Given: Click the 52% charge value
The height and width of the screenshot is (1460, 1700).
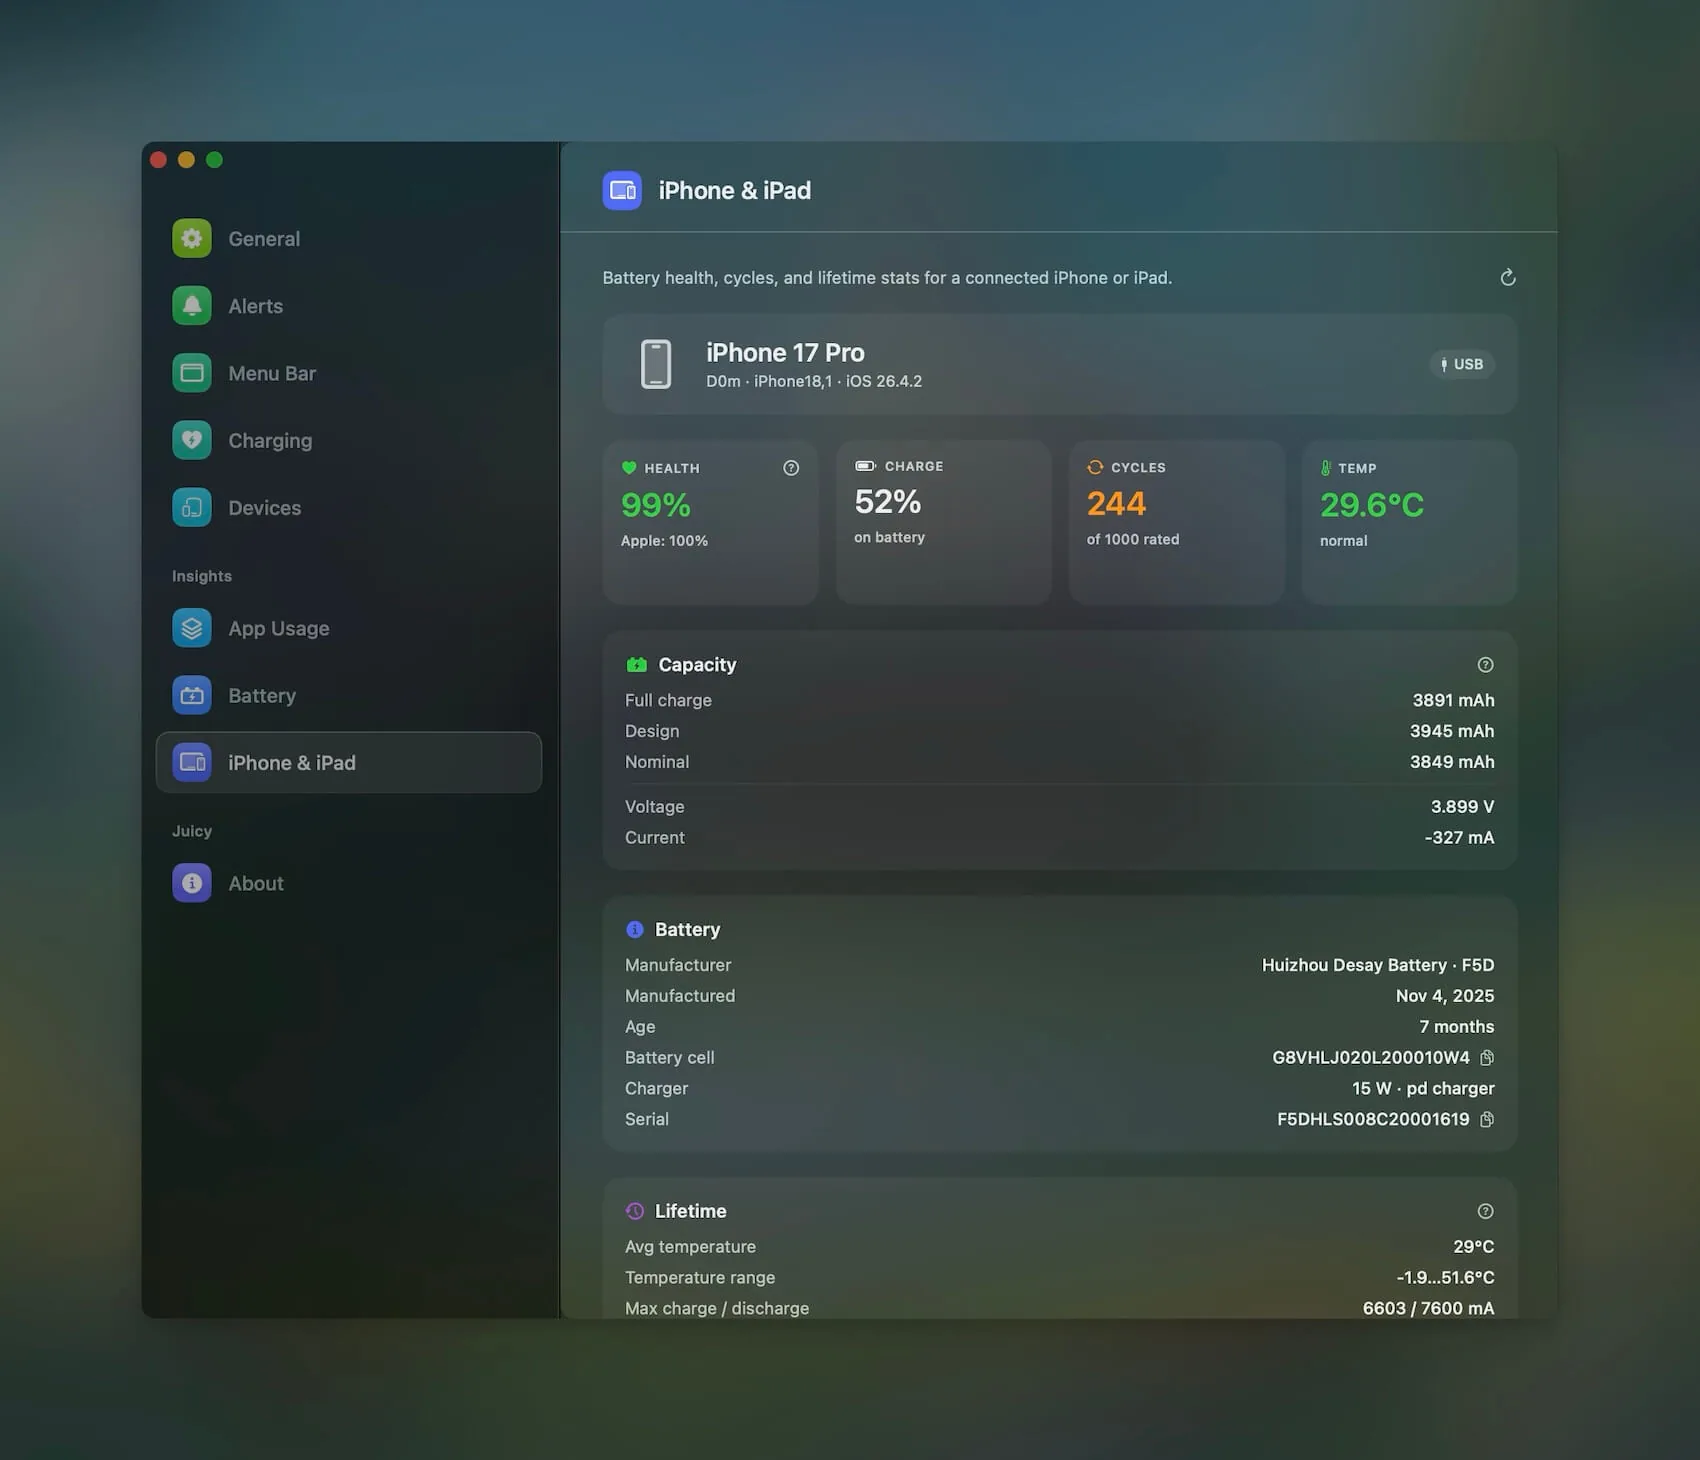Looking at the screenshot, I should click(888, 501).
